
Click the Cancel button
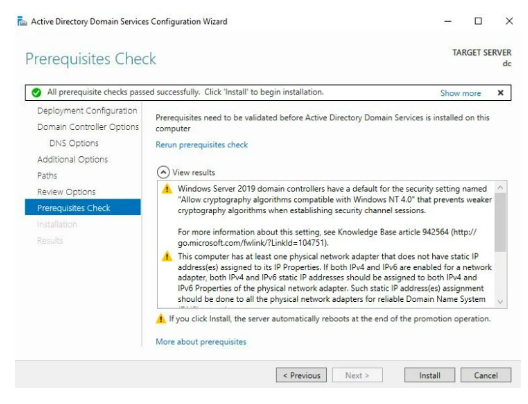tap(486, 375)
